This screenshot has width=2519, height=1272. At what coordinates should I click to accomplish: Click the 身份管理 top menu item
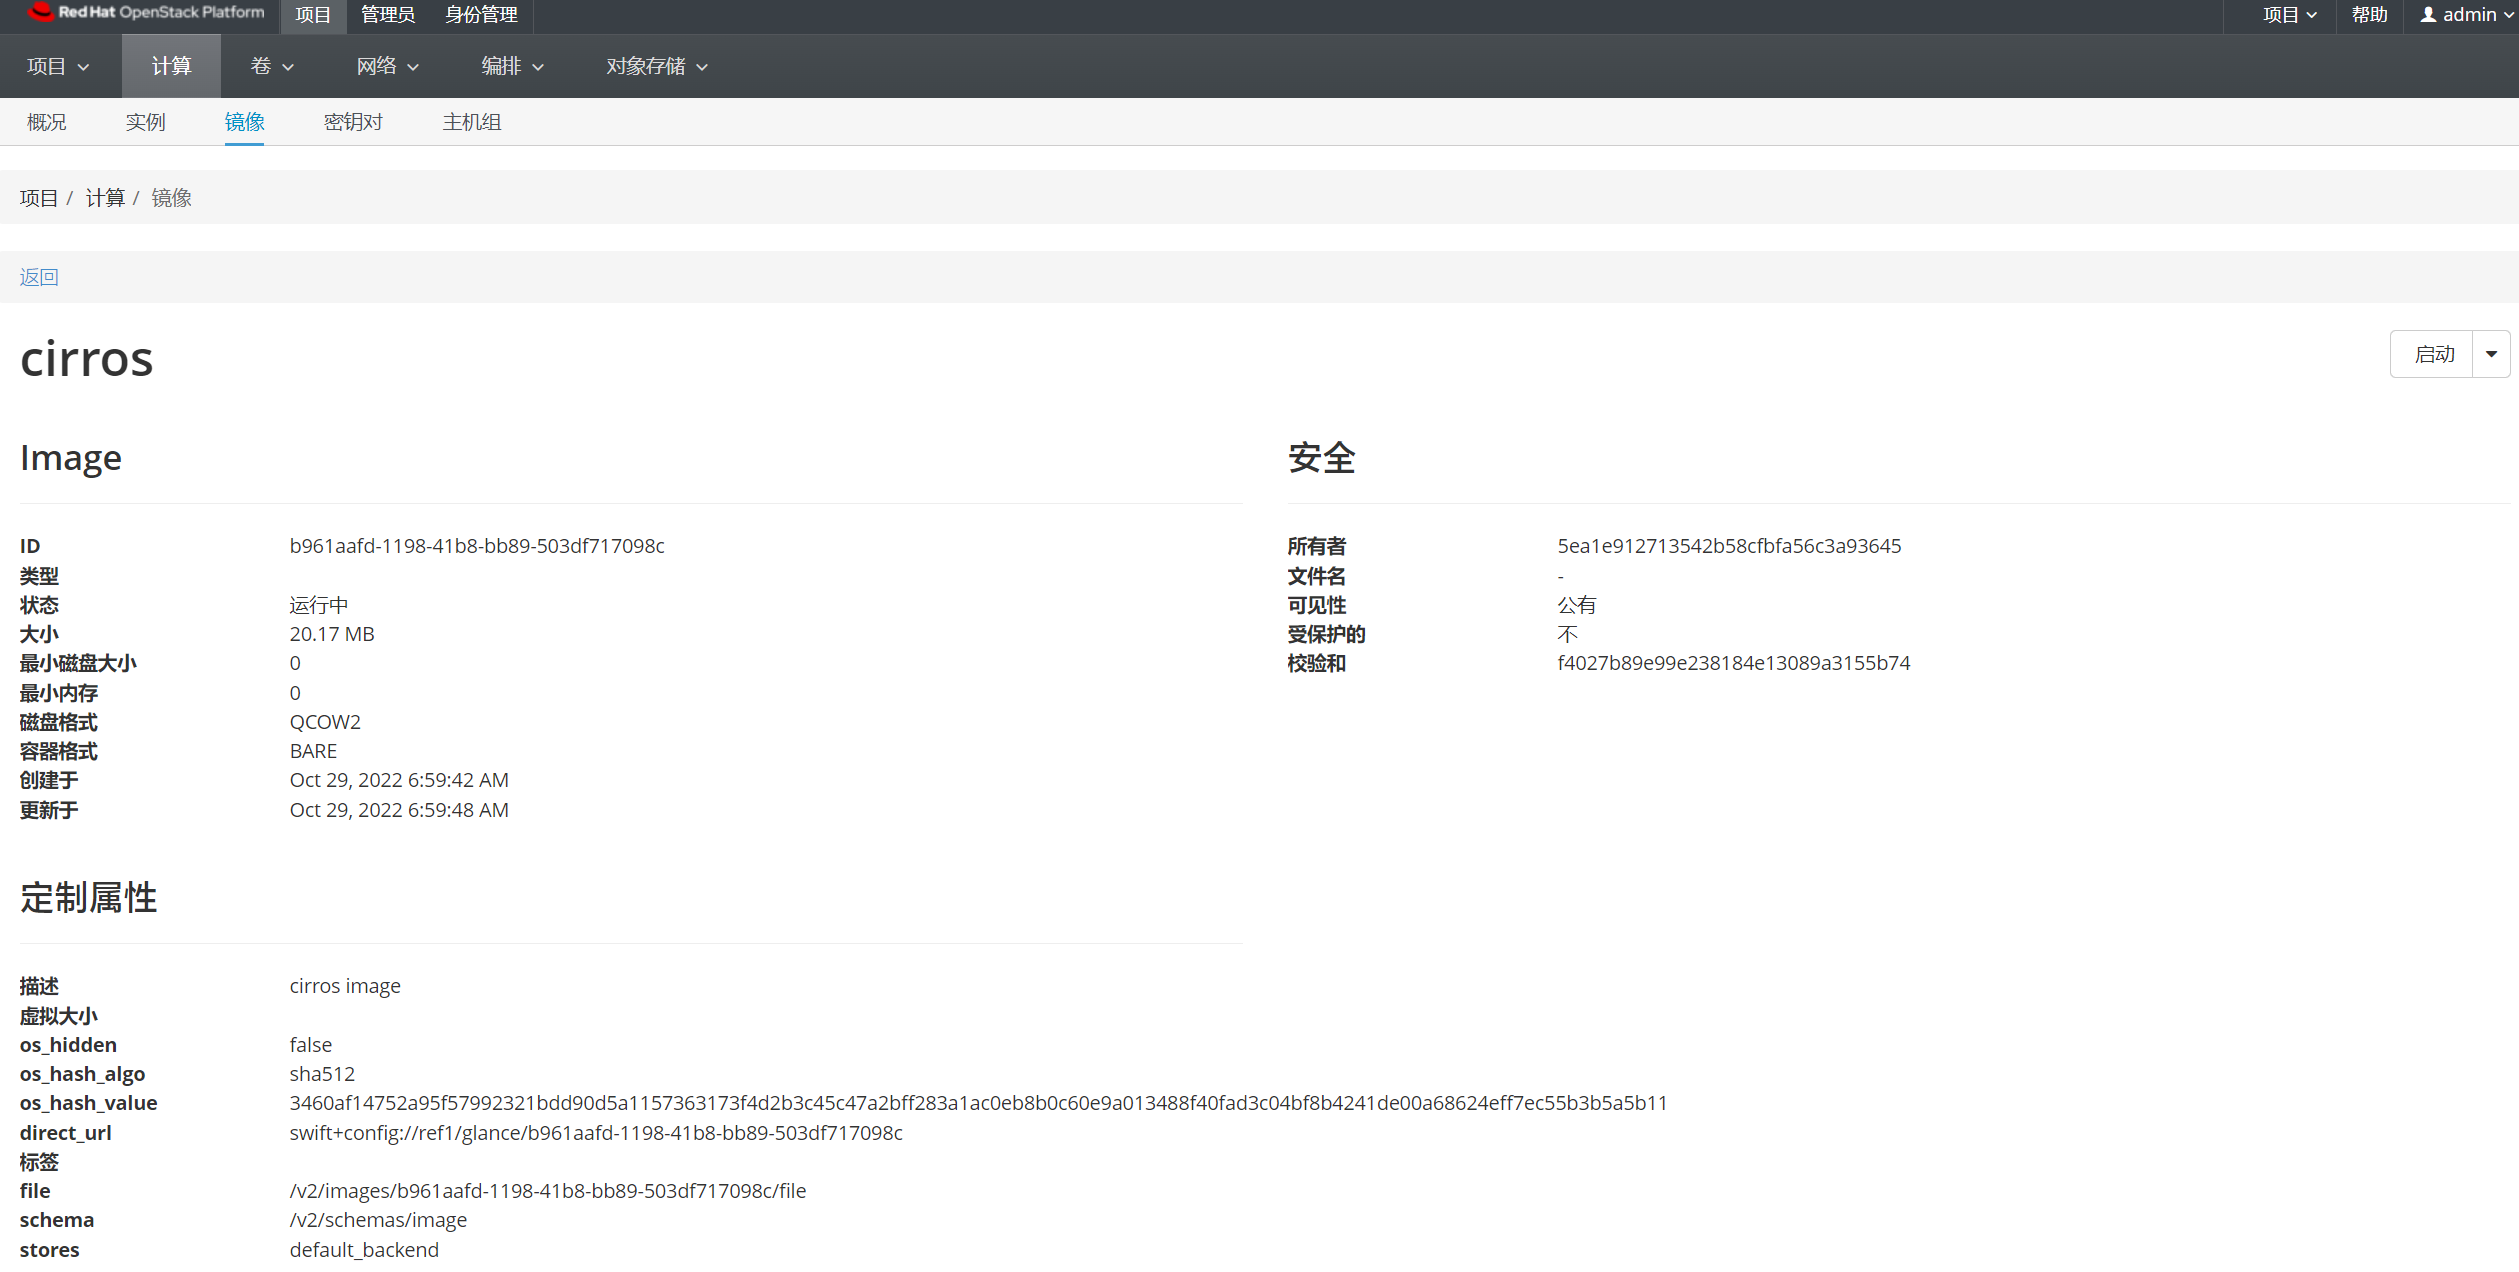[481, 15]
